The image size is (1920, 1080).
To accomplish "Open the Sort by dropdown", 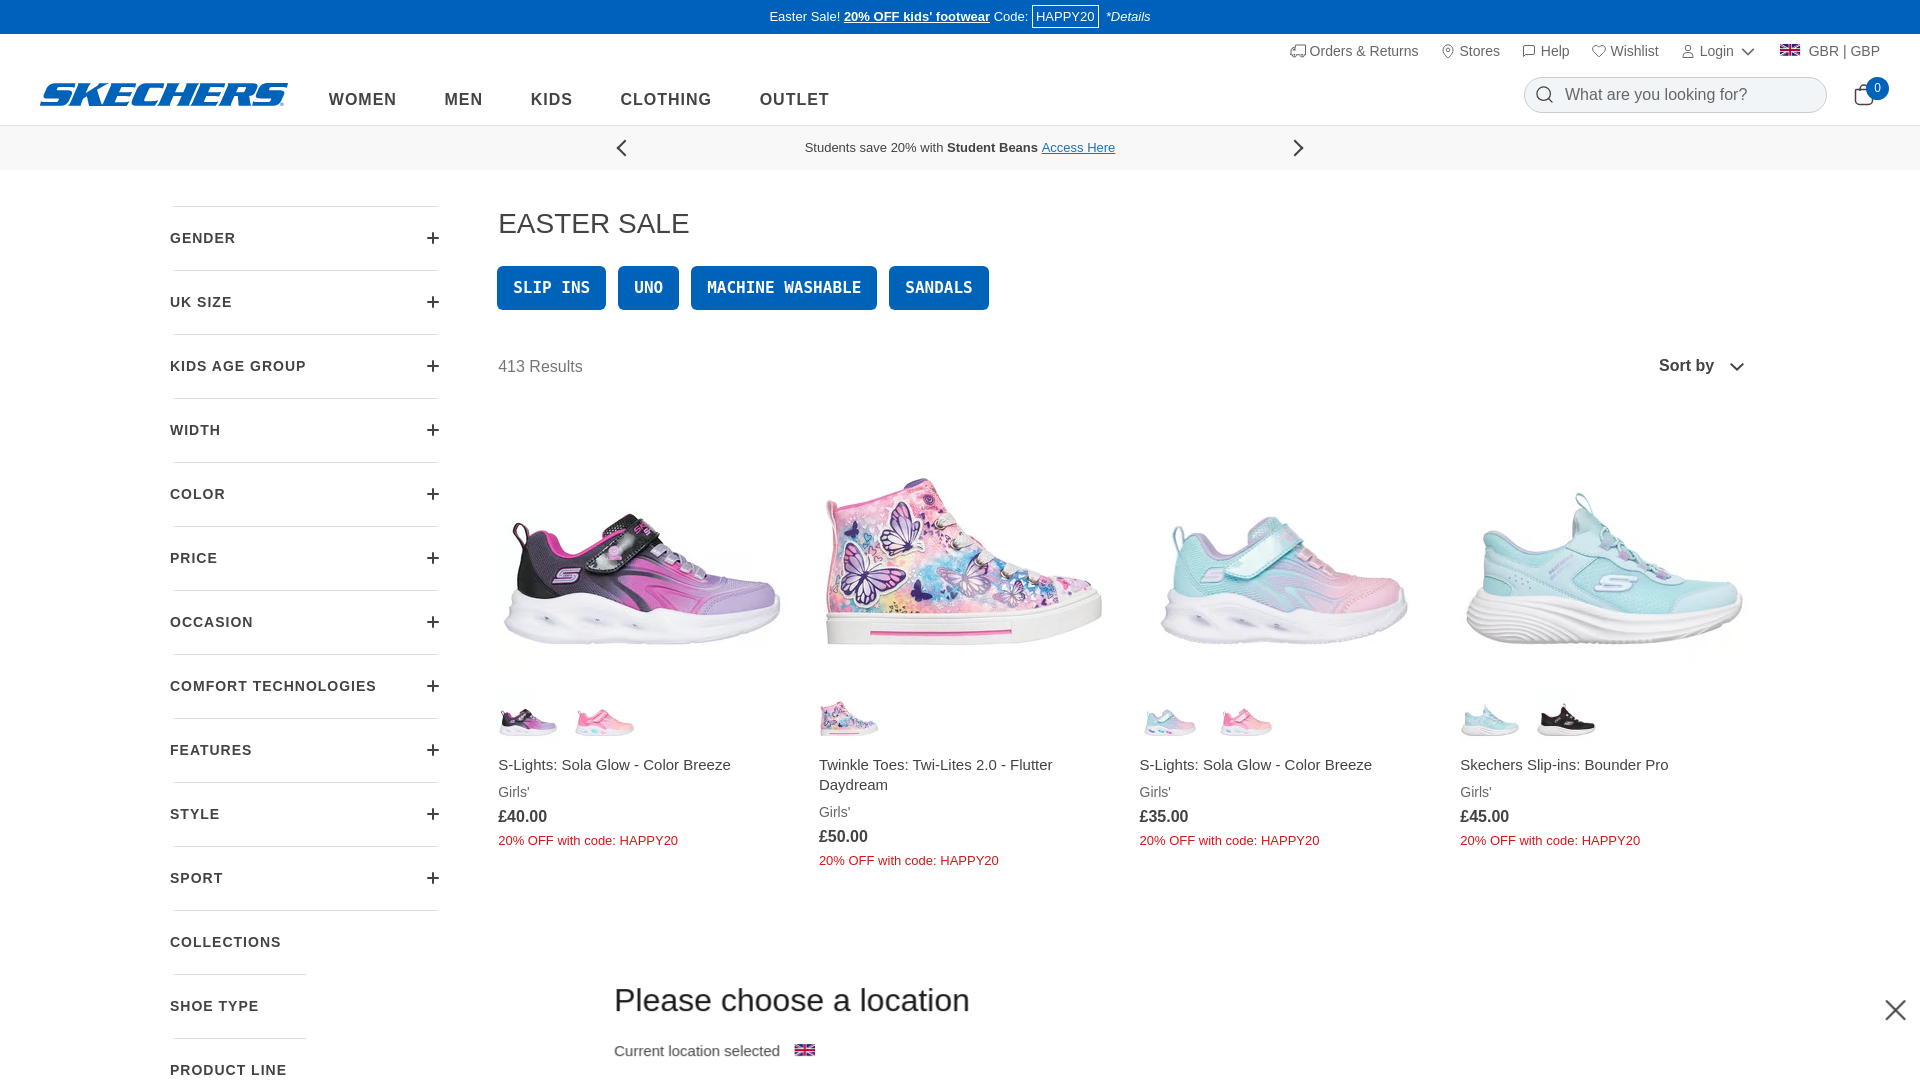I will pos(1701,366).
